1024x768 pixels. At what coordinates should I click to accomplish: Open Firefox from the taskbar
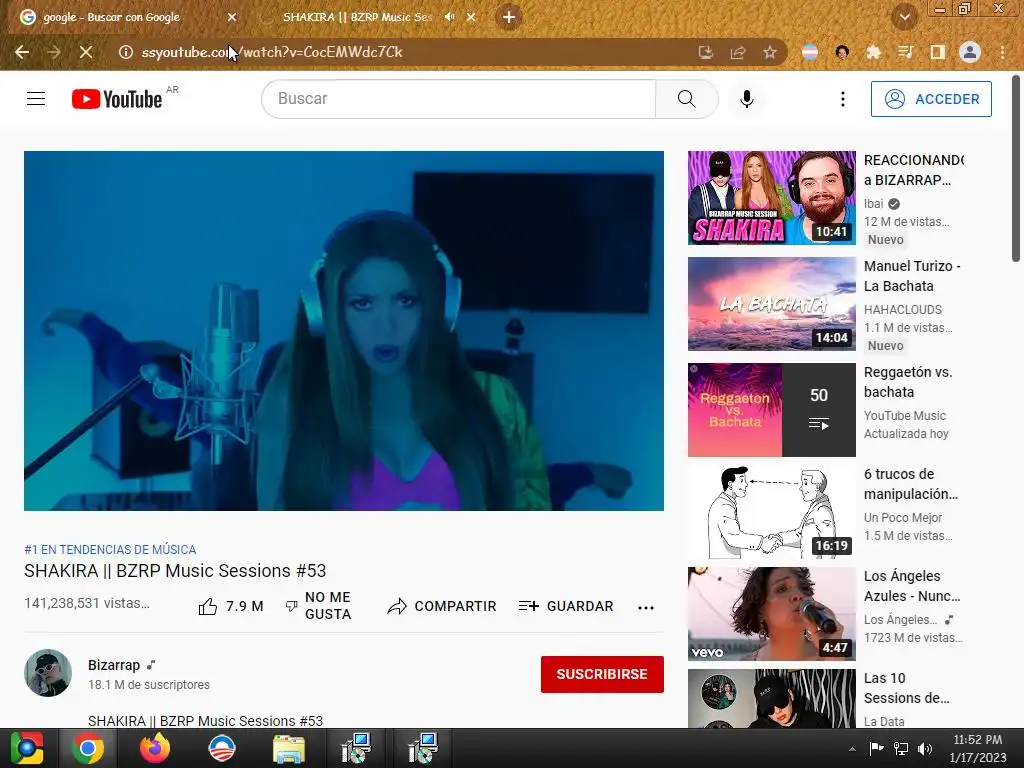[x=155, y=748]
